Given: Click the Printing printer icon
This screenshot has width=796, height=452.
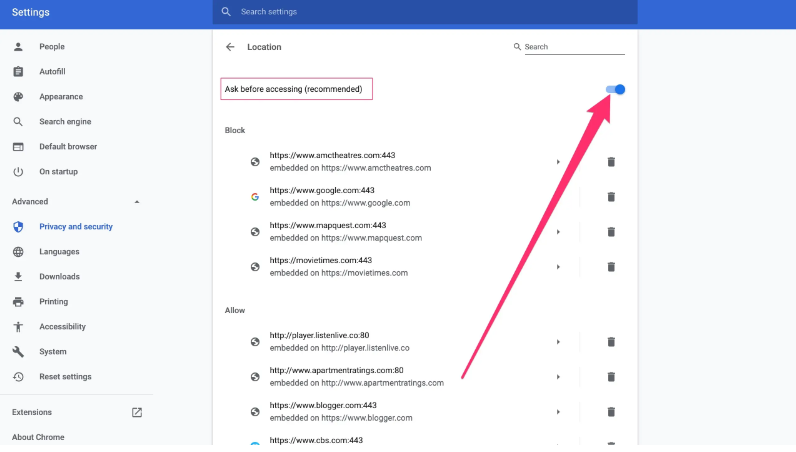Looking at the screenshot, I should tap(18, 302).
